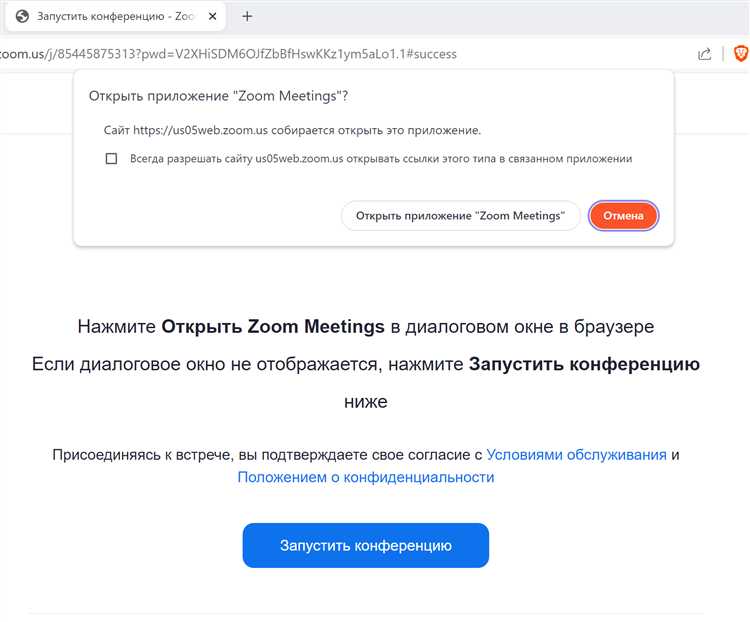Click "Открыть приложение Zoom Meetings" button
Image resolution: width=750 pixels, height=622 pixels.
click(x=460, y=216)
